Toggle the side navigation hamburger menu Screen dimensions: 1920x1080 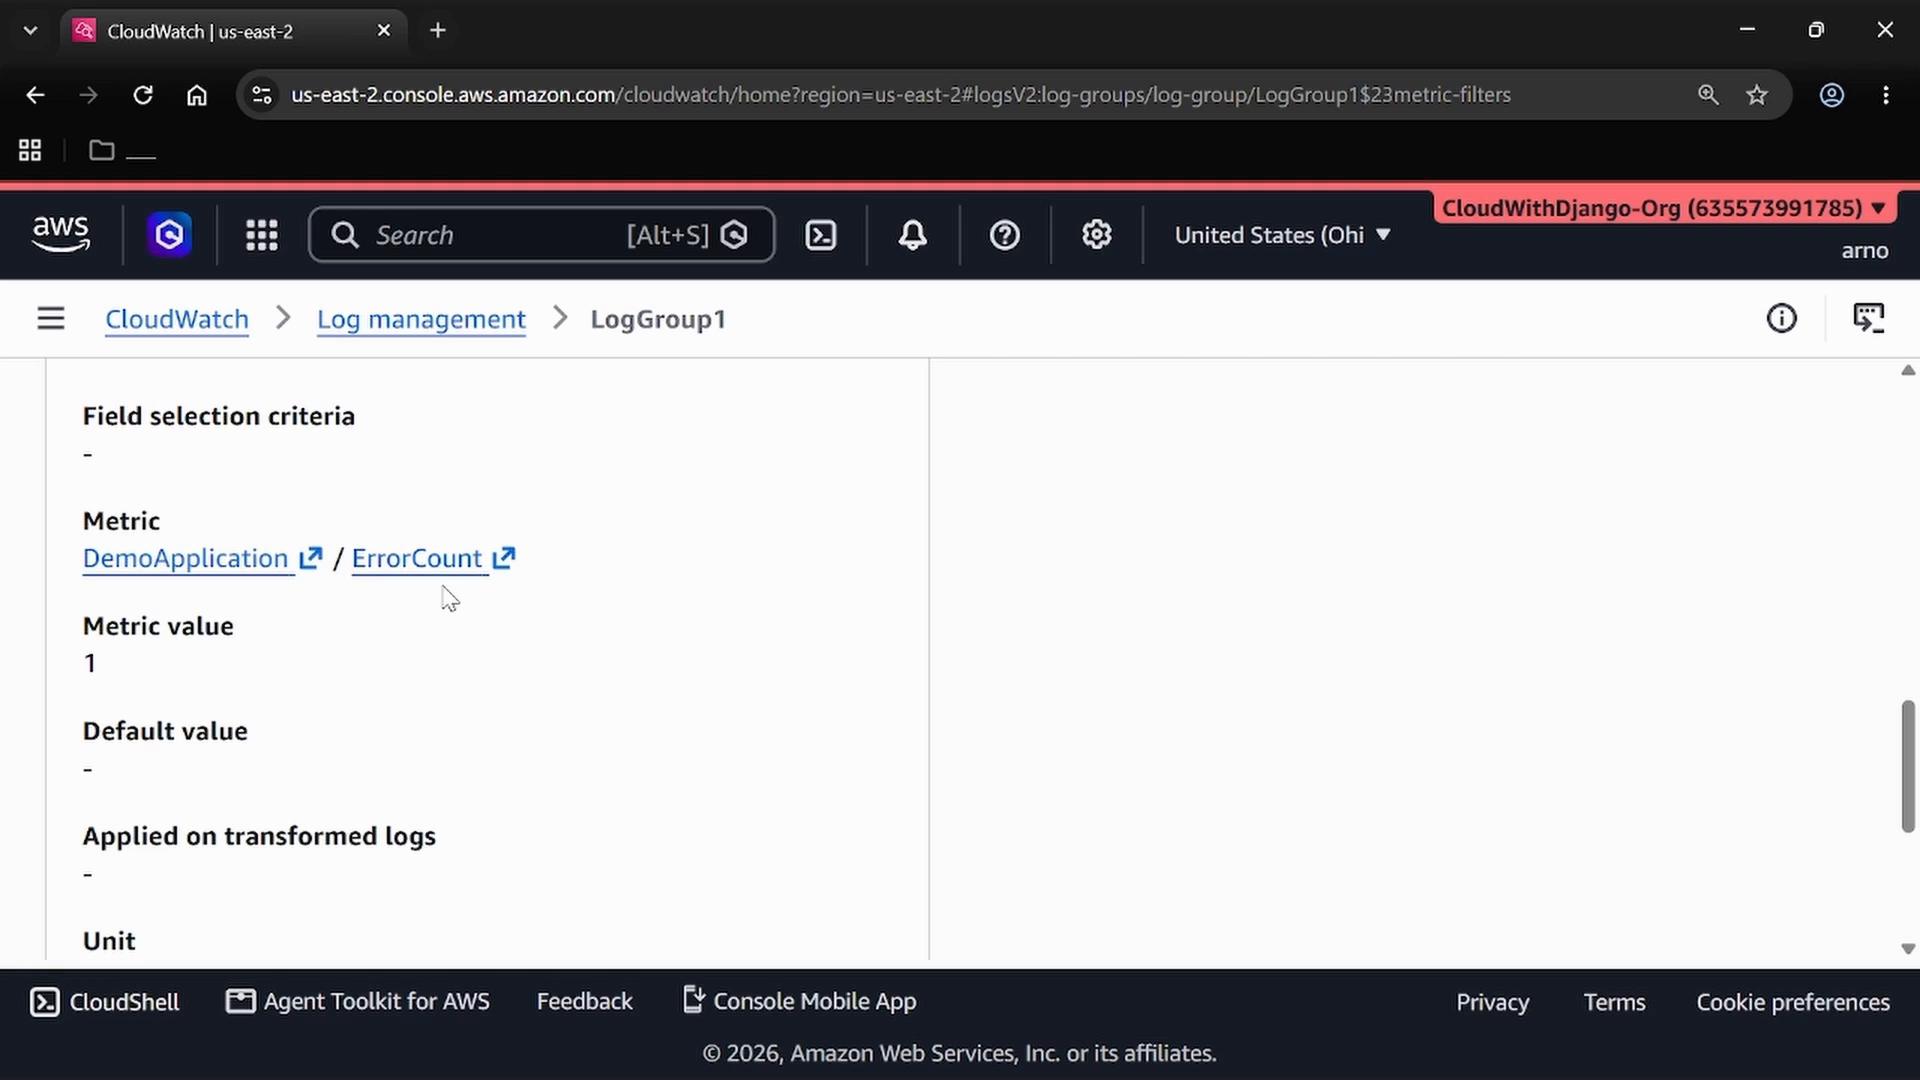pyautogui.click(x=51, y=318)
